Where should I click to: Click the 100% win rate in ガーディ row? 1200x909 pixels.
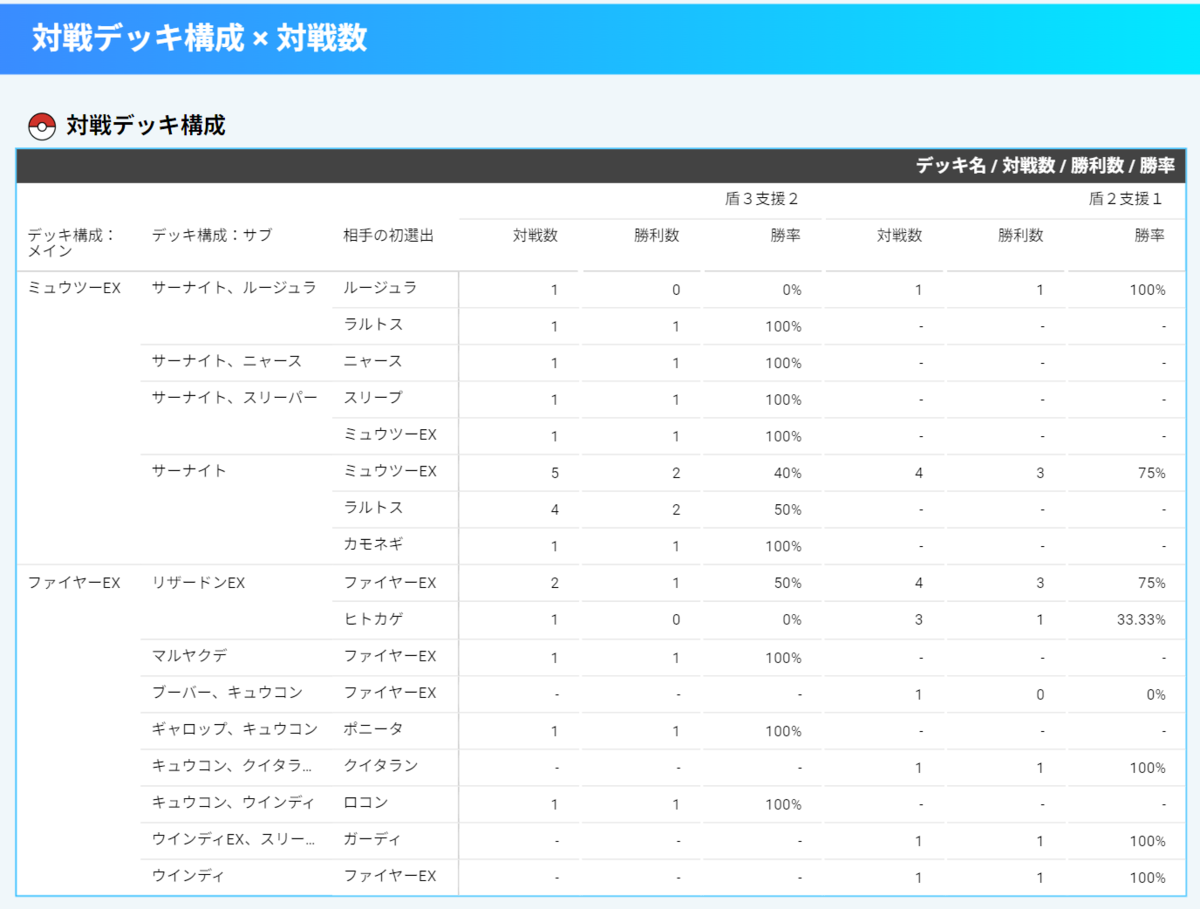(x=1147, y=841)
